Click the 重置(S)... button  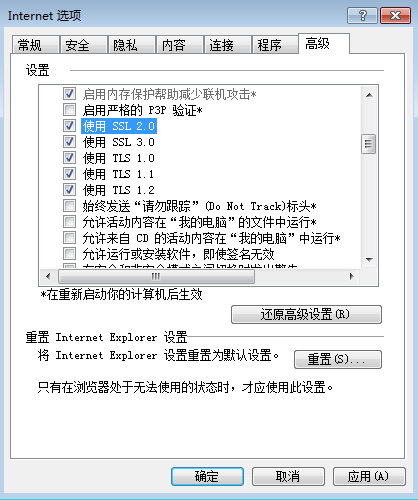pos(338,359)
